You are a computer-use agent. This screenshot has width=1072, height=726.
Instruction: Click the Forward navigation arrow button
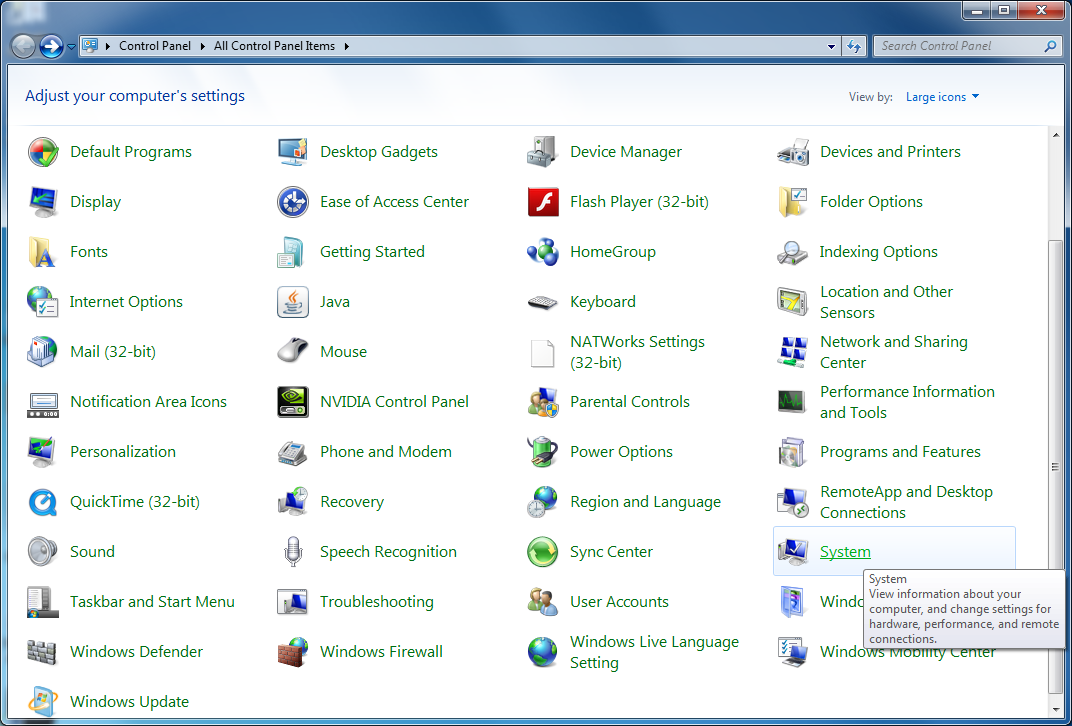(51, 46)
